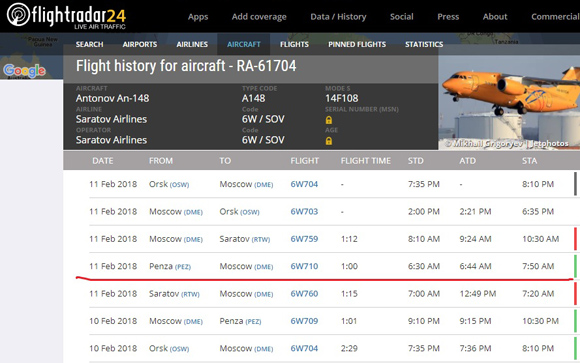Open the About menu item

pos(495,17)
